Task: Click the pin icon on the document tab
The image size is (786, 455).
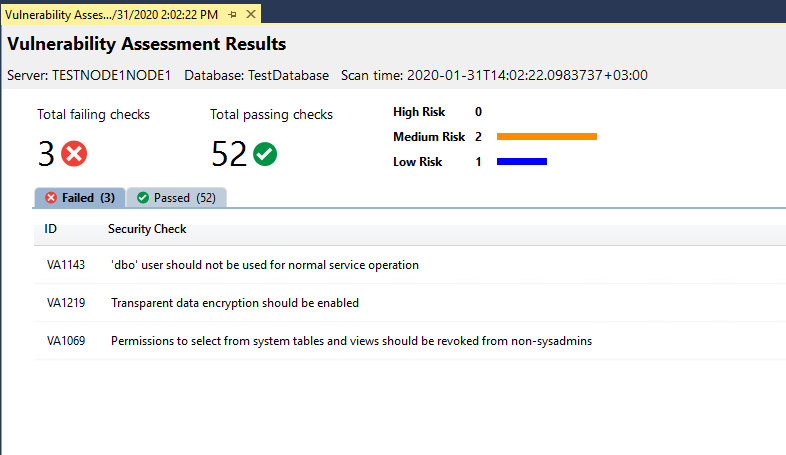Action: tap(232, 15)
